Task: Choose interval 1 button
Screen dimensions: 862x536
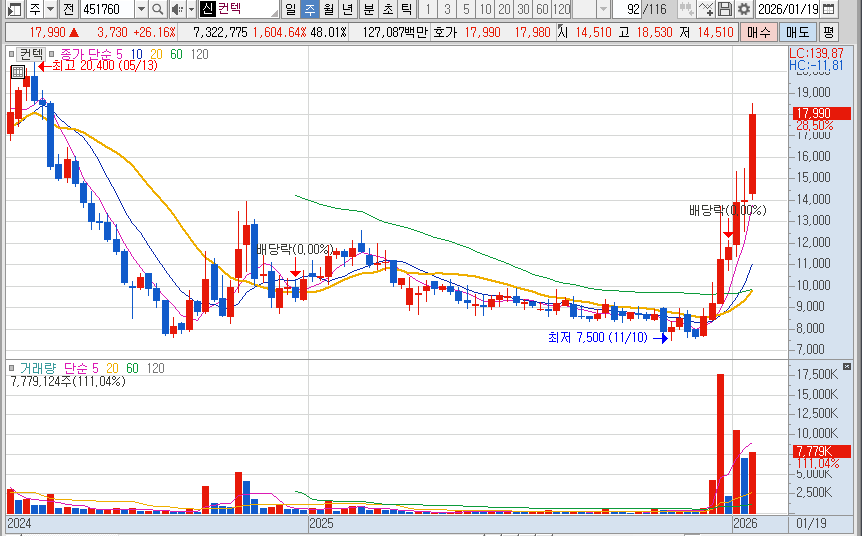Action: coord(428,9)
